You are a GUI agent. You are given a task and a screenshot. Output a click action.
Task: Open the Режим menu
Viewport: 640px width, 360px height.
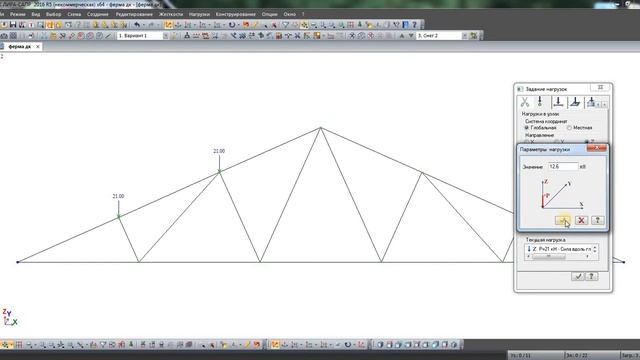18,14
